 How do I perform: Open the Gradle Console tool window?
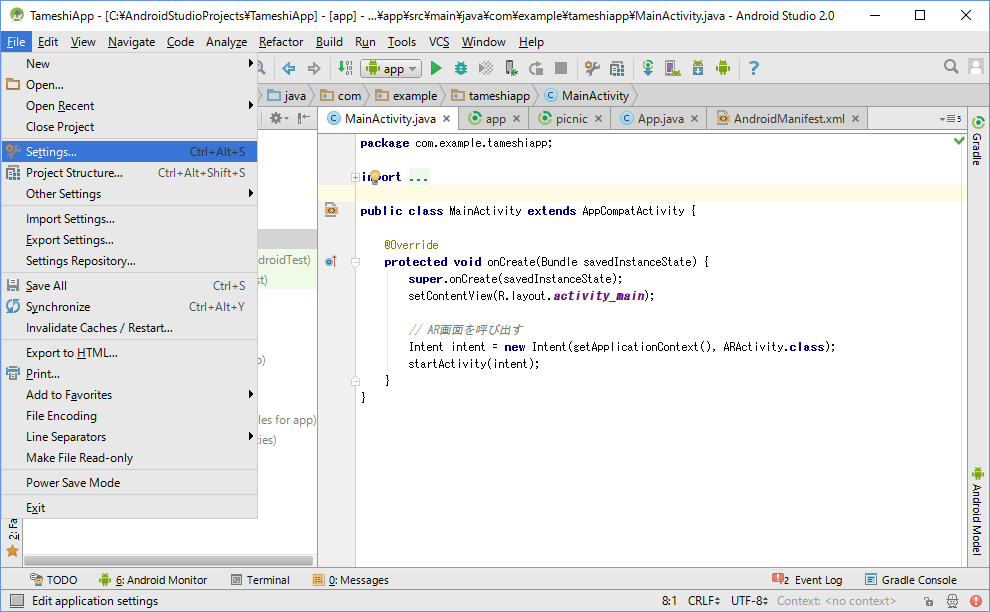pyautogui.click(x=910, y=580)
